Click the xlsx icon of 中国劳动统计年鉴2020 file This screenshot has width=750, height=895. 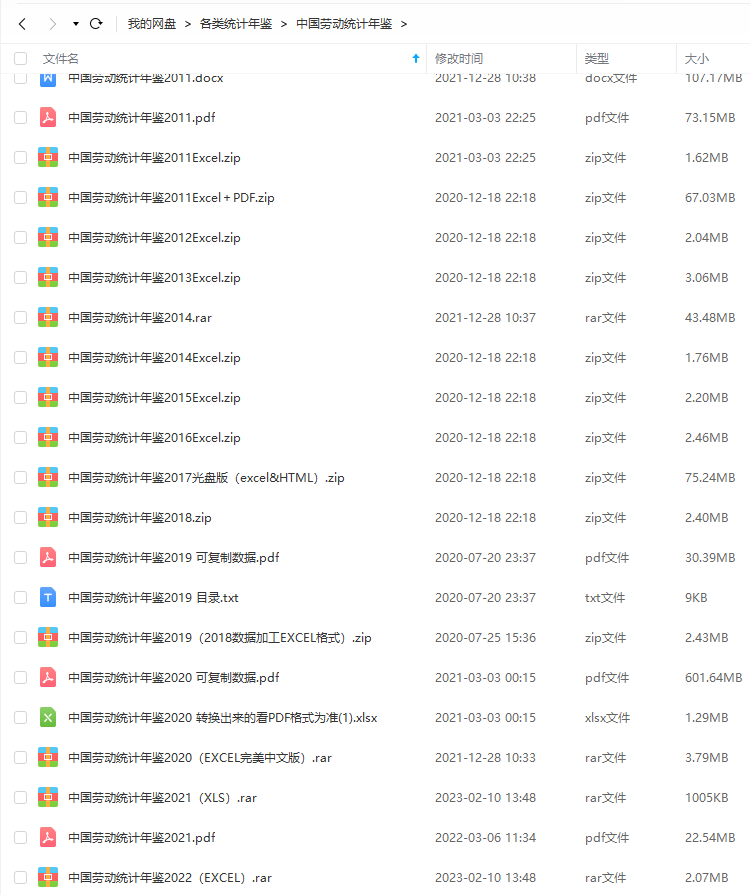(x=48, y=717)
